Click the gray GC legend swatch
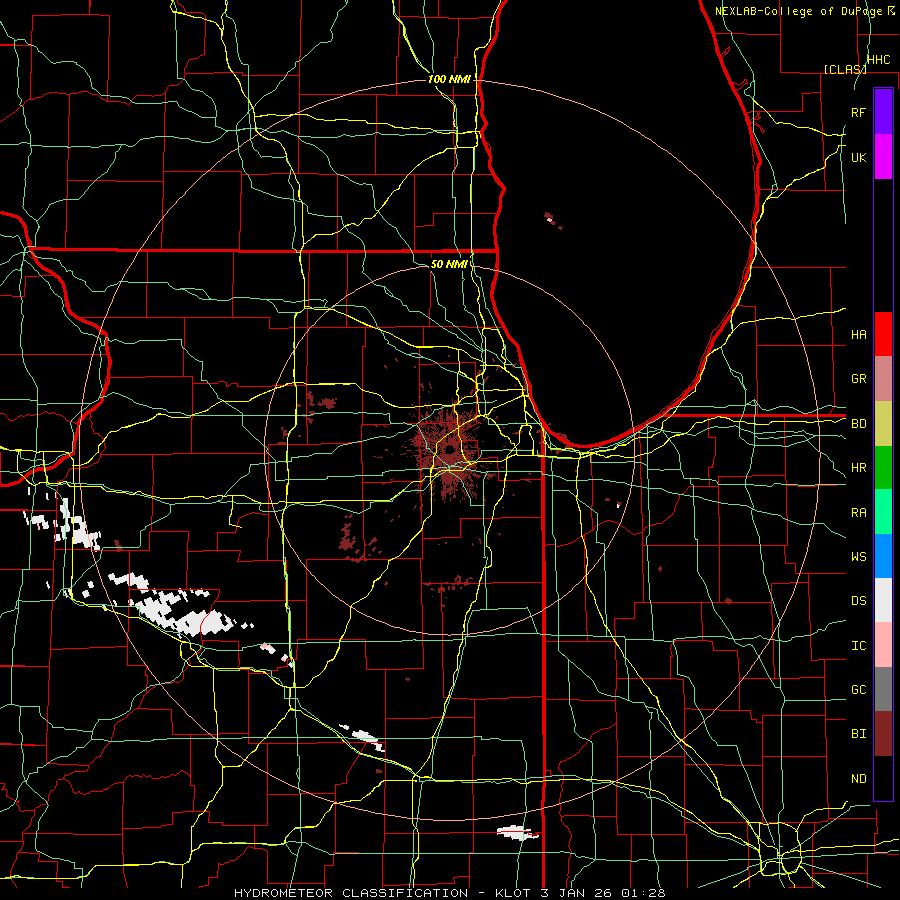Viewport: 900px width, 900px height. coord(883,689)
